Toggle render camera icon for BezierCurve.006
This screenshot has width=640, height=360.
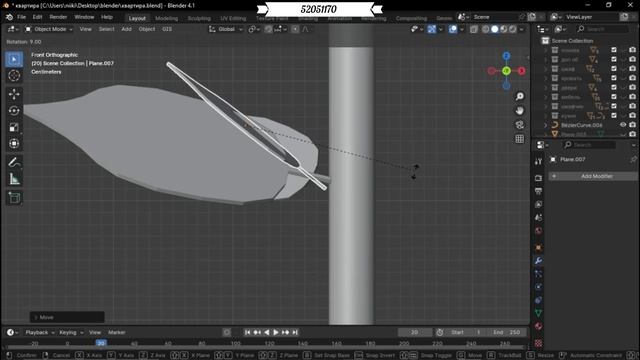[x=632, y=125]
